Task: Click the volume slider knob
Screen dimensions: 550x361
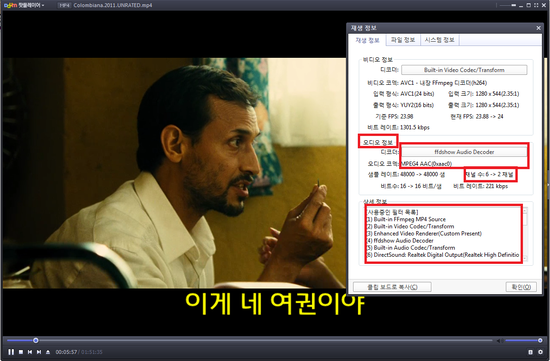Action: (x=540, y=340)
